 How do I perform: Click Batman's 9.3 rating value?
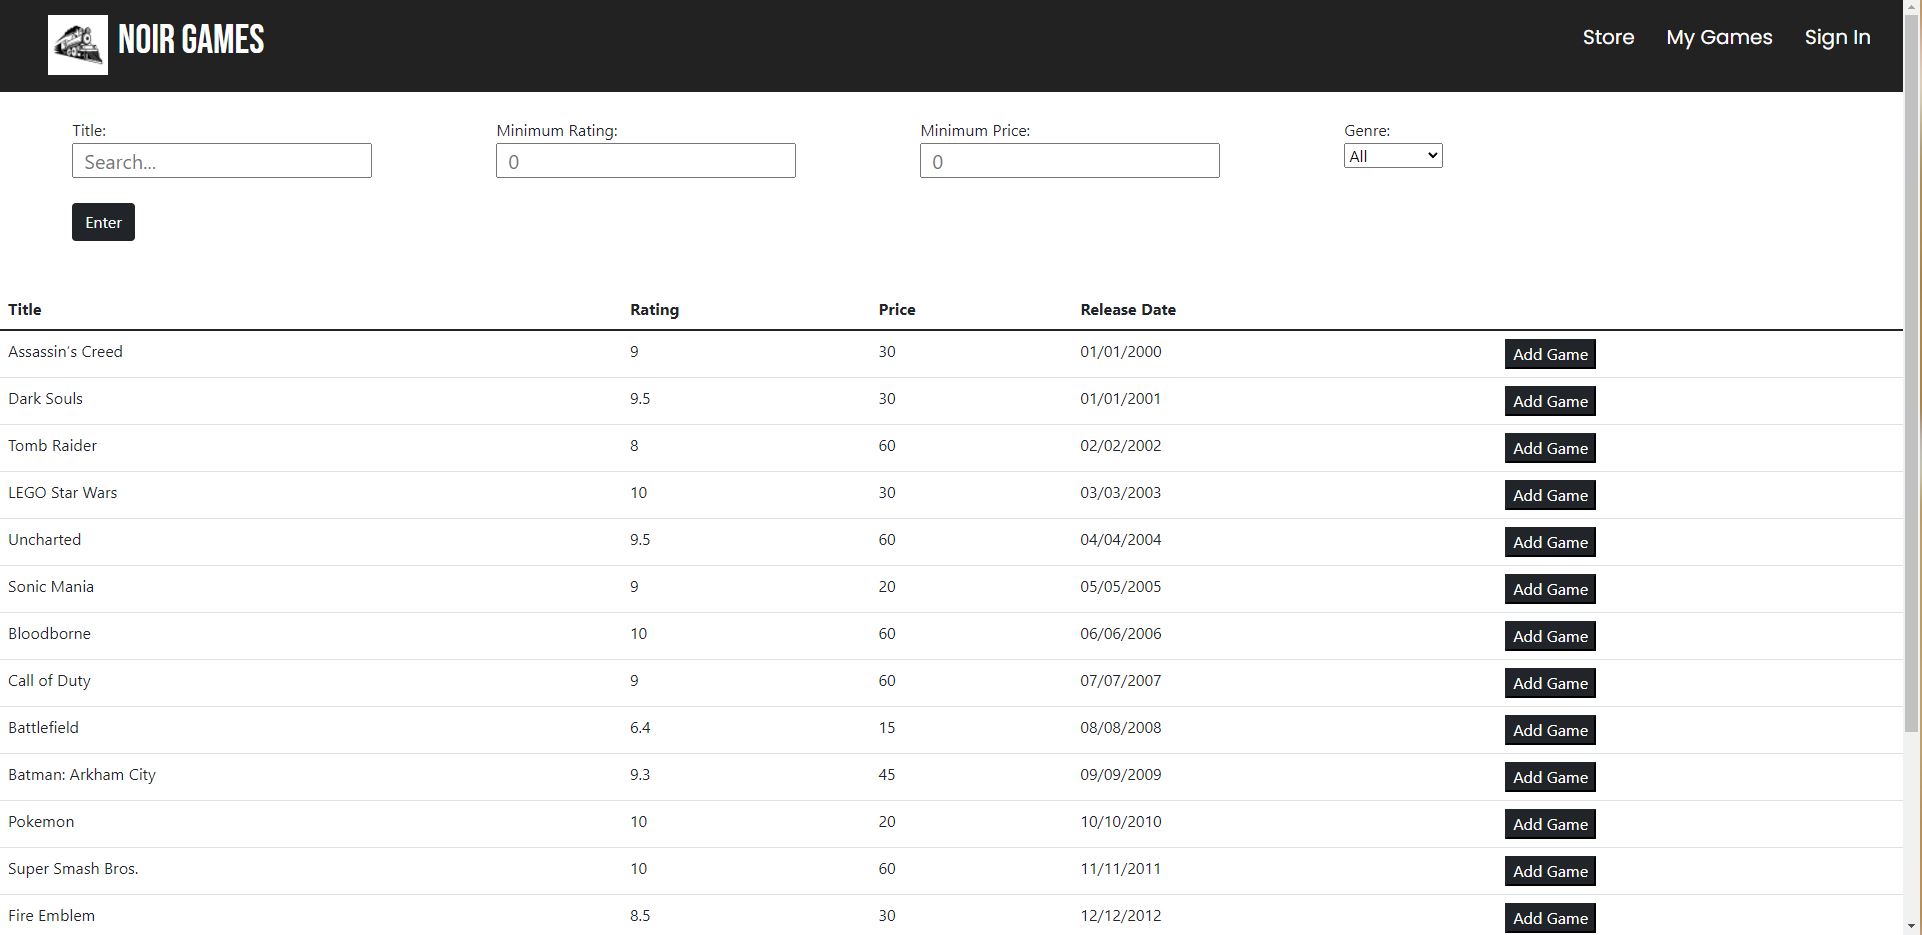640,775
